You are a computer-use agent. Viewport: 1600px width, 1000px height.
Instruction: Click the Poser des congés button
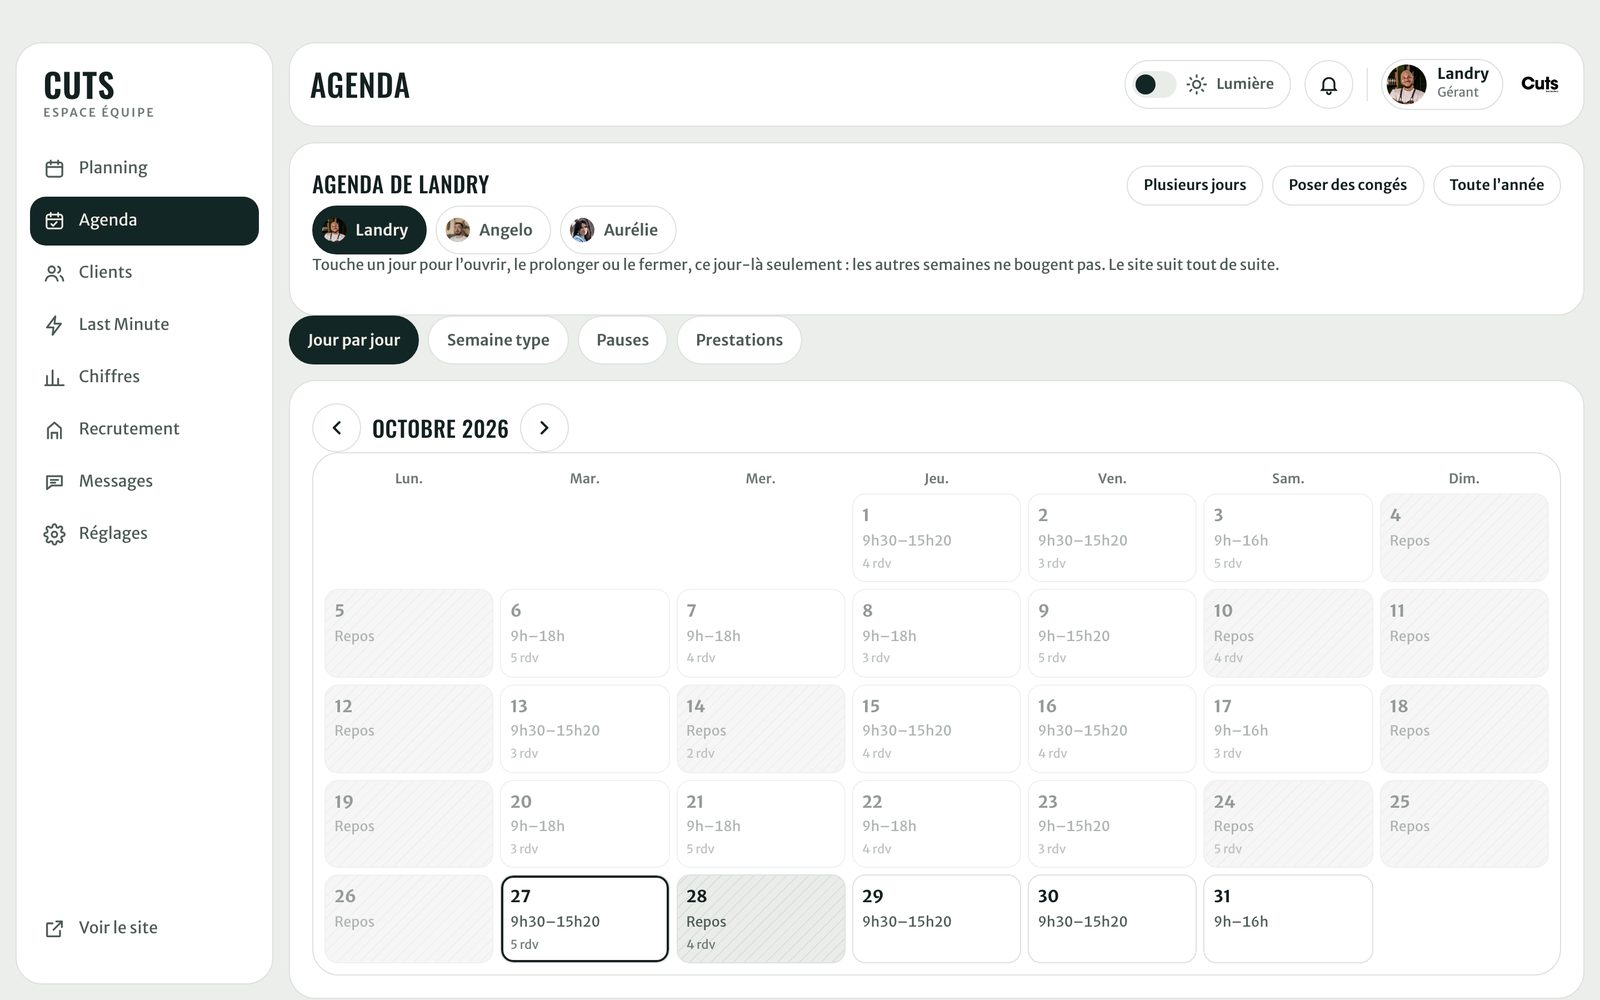1347,185
